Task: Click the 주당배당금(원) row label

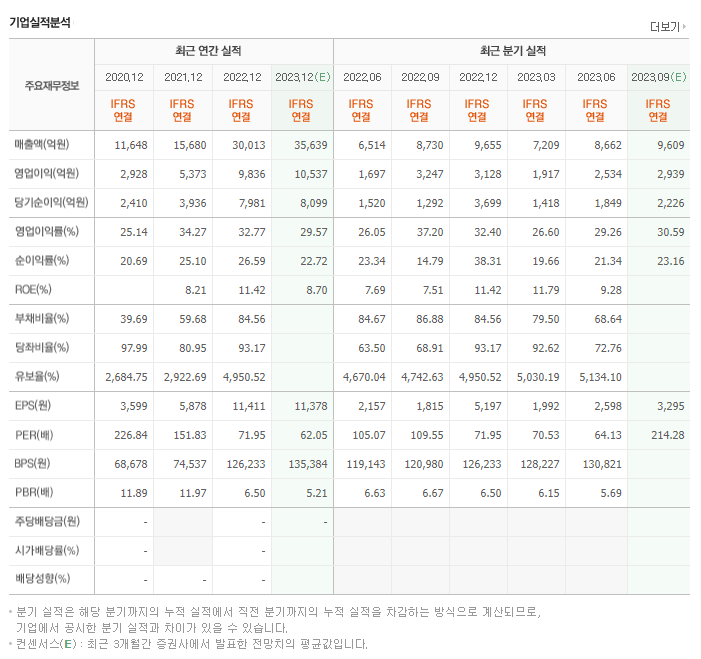Action: [47, 521]
